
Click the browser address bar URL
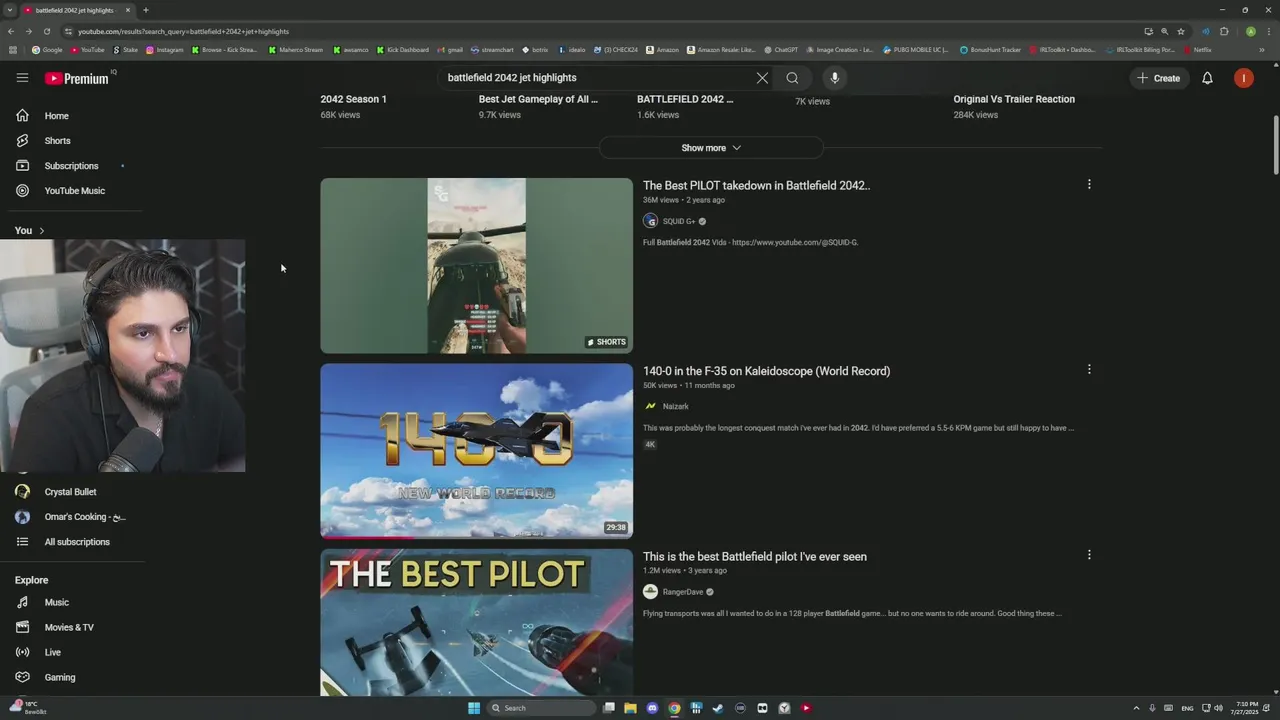point(183,31)
